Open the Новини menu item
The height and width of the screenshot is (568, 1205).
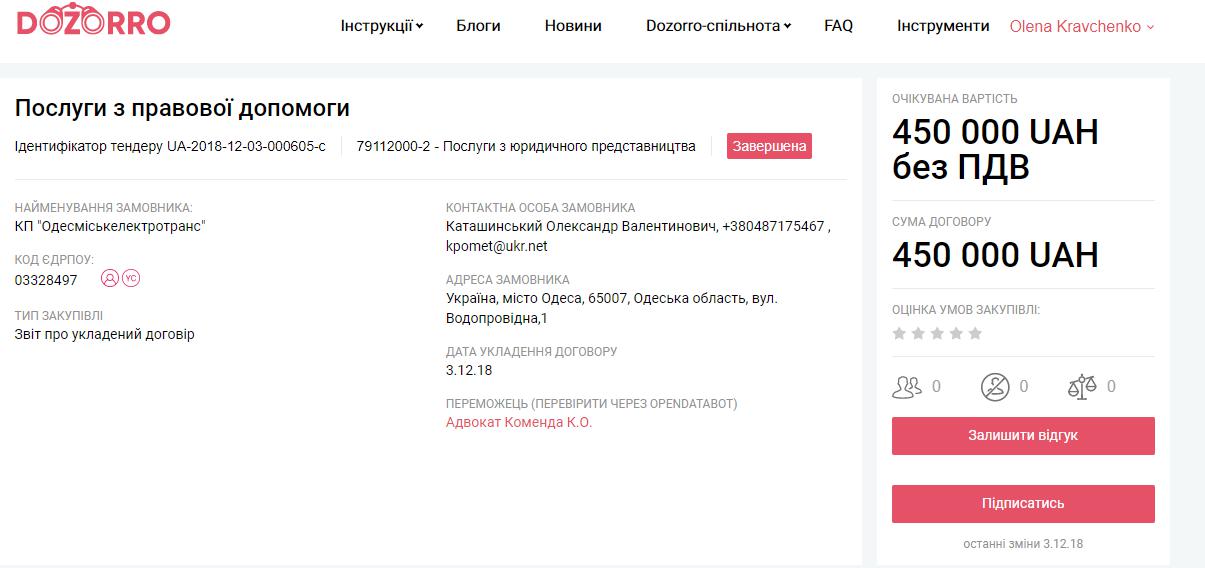coord(573,26)
